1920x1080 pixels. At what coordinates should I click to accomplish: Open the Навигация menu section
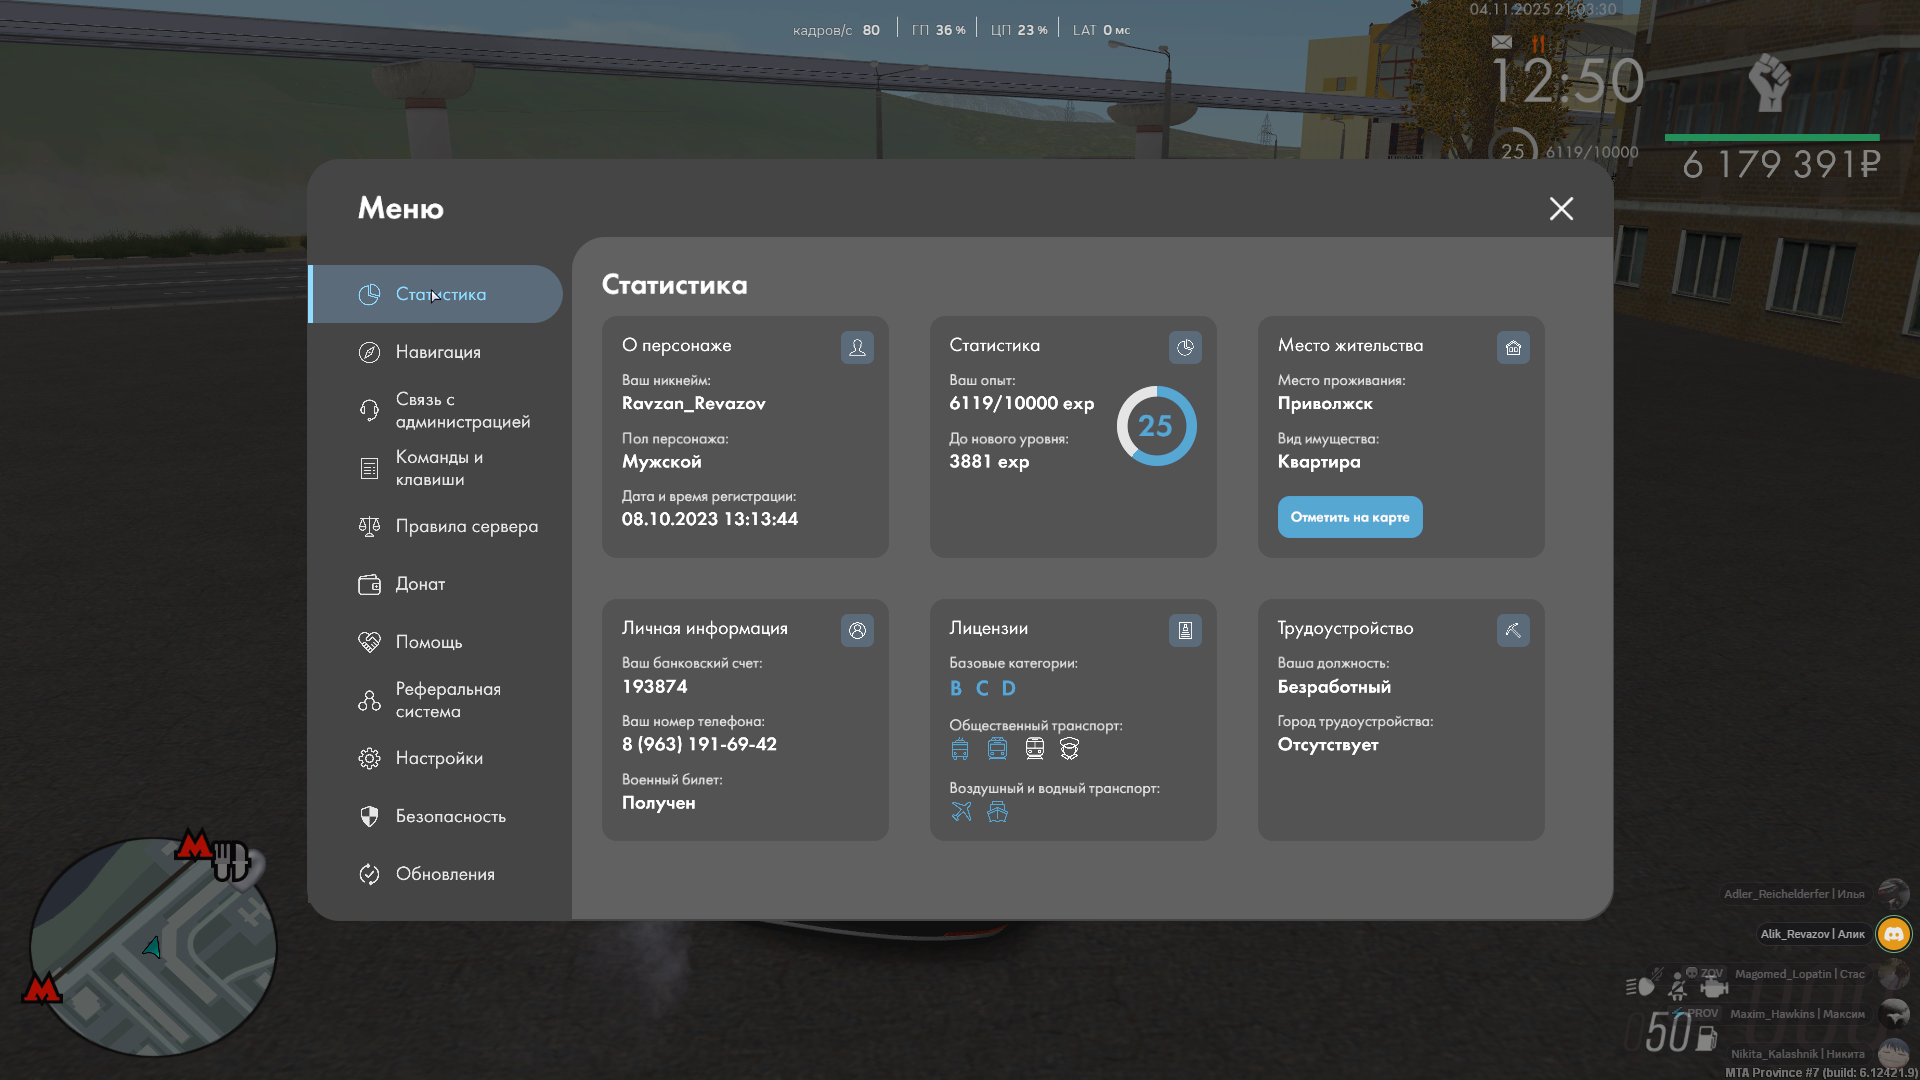click(x=437, y=352)
